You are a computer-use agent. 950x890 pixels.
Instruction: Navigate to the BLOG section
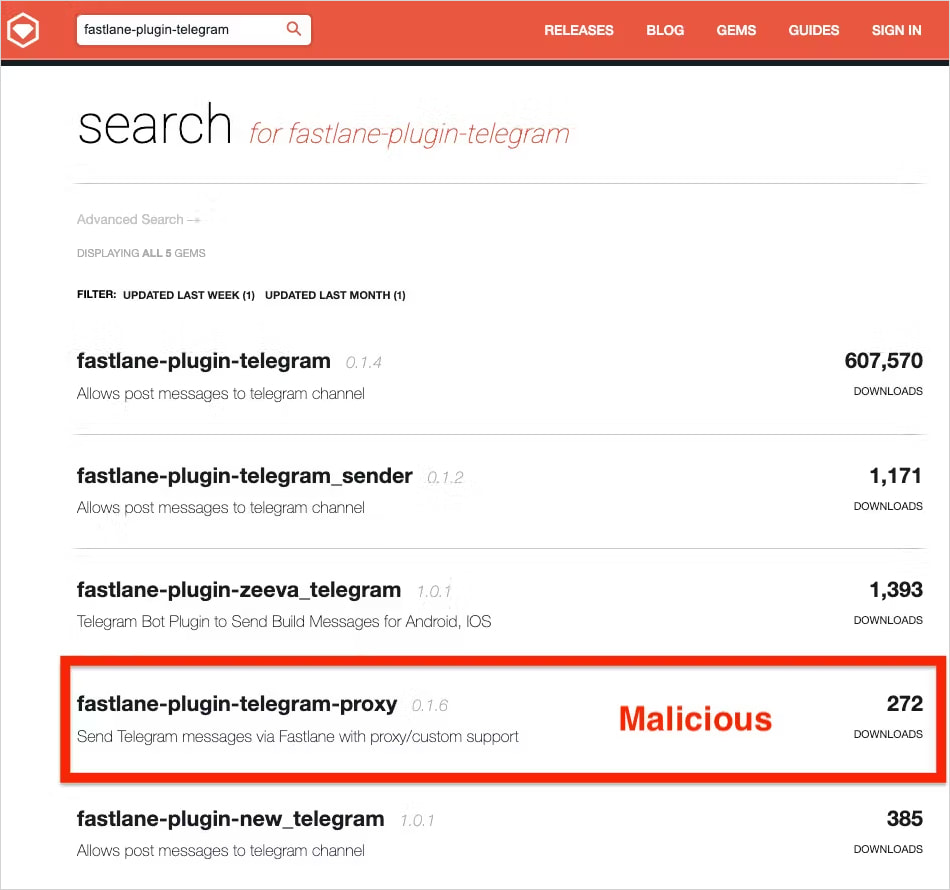tap(665, 30)
